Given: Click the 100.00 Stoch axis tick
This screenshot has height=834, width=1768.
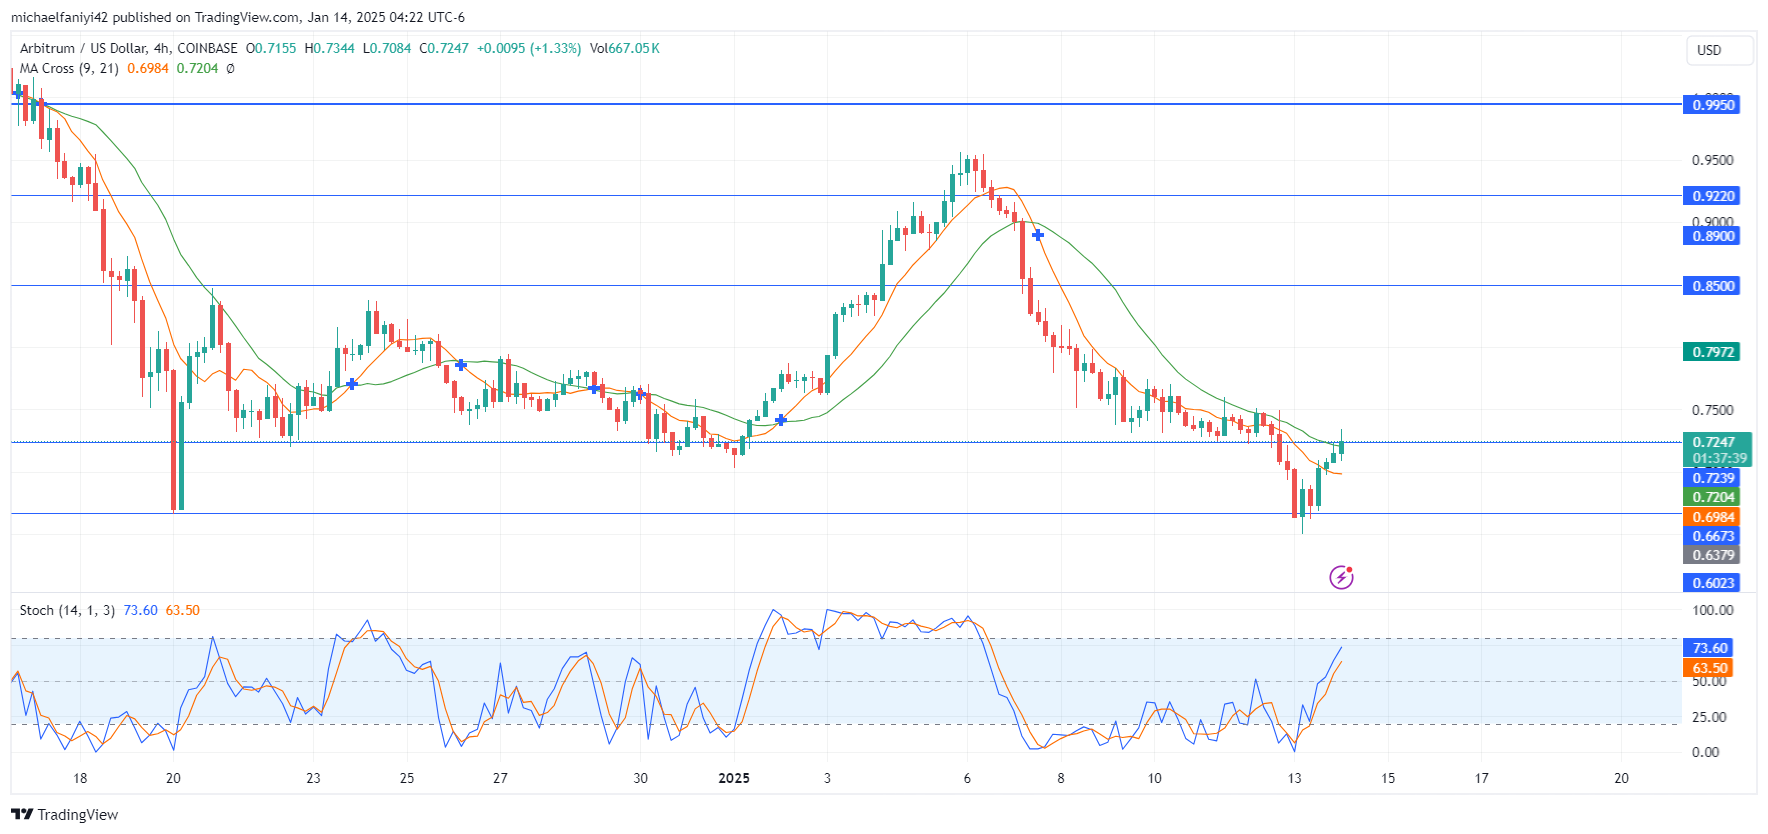Looking at the screenshot, I should tap(1712, 610).
